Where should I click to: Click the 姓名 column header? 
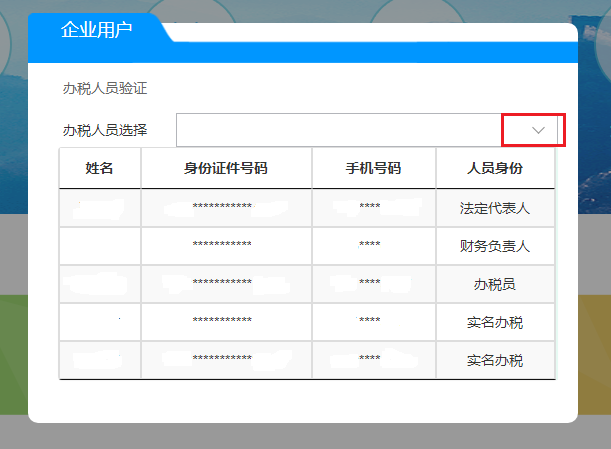point(100,168)
